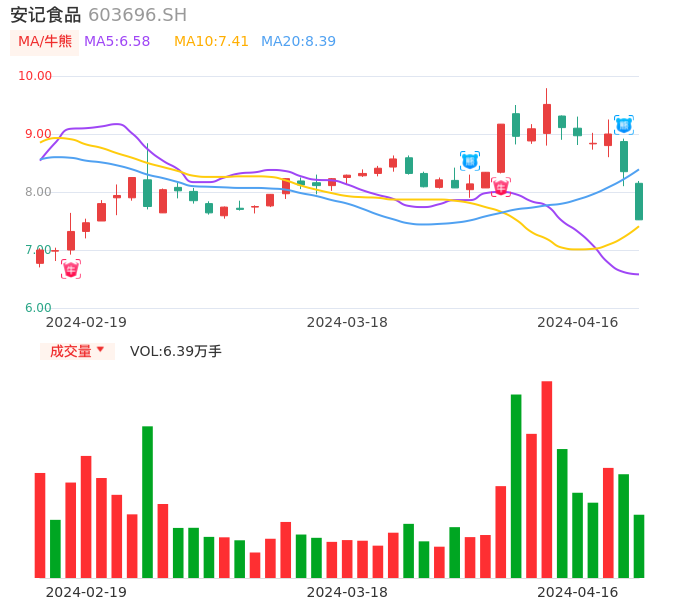
Task: Click the pink bull marker under the tall red candle
Action: point(501,187)
